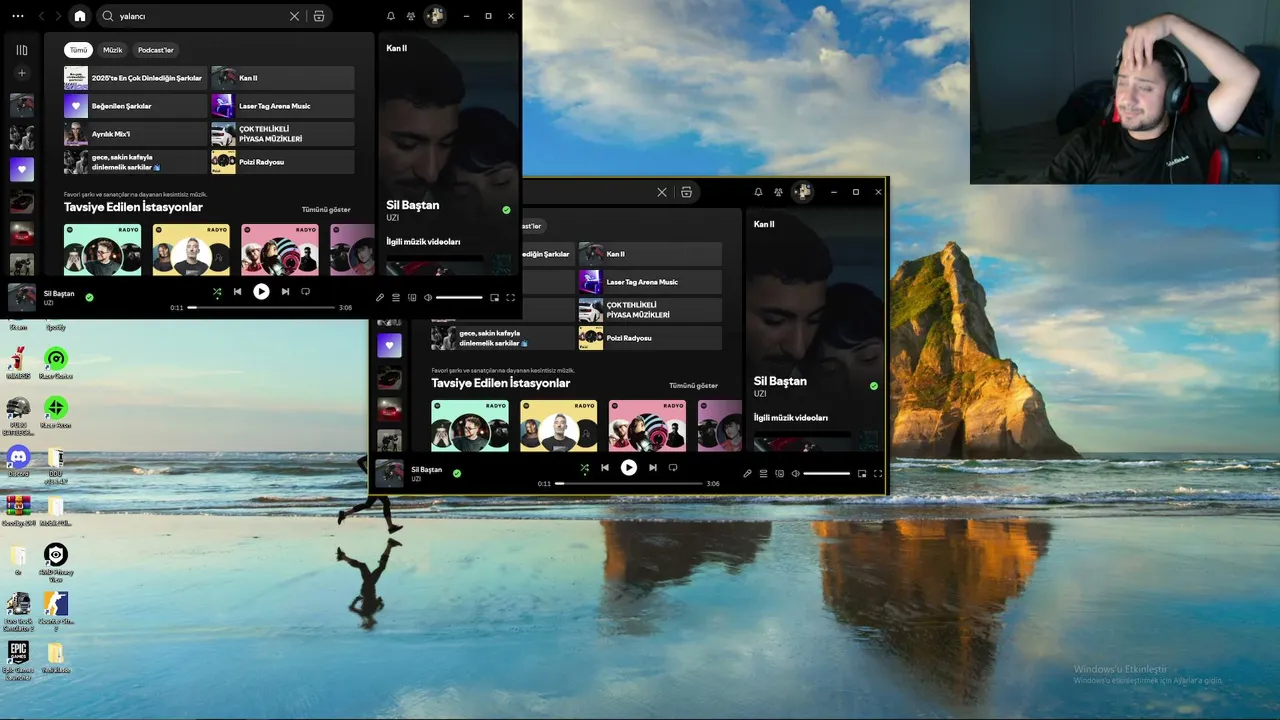The width and height of the screenshot is (1280, 720).
Task: Click 'Tümünü göster' link in the top-left window
Action: [x=326, y=210]
